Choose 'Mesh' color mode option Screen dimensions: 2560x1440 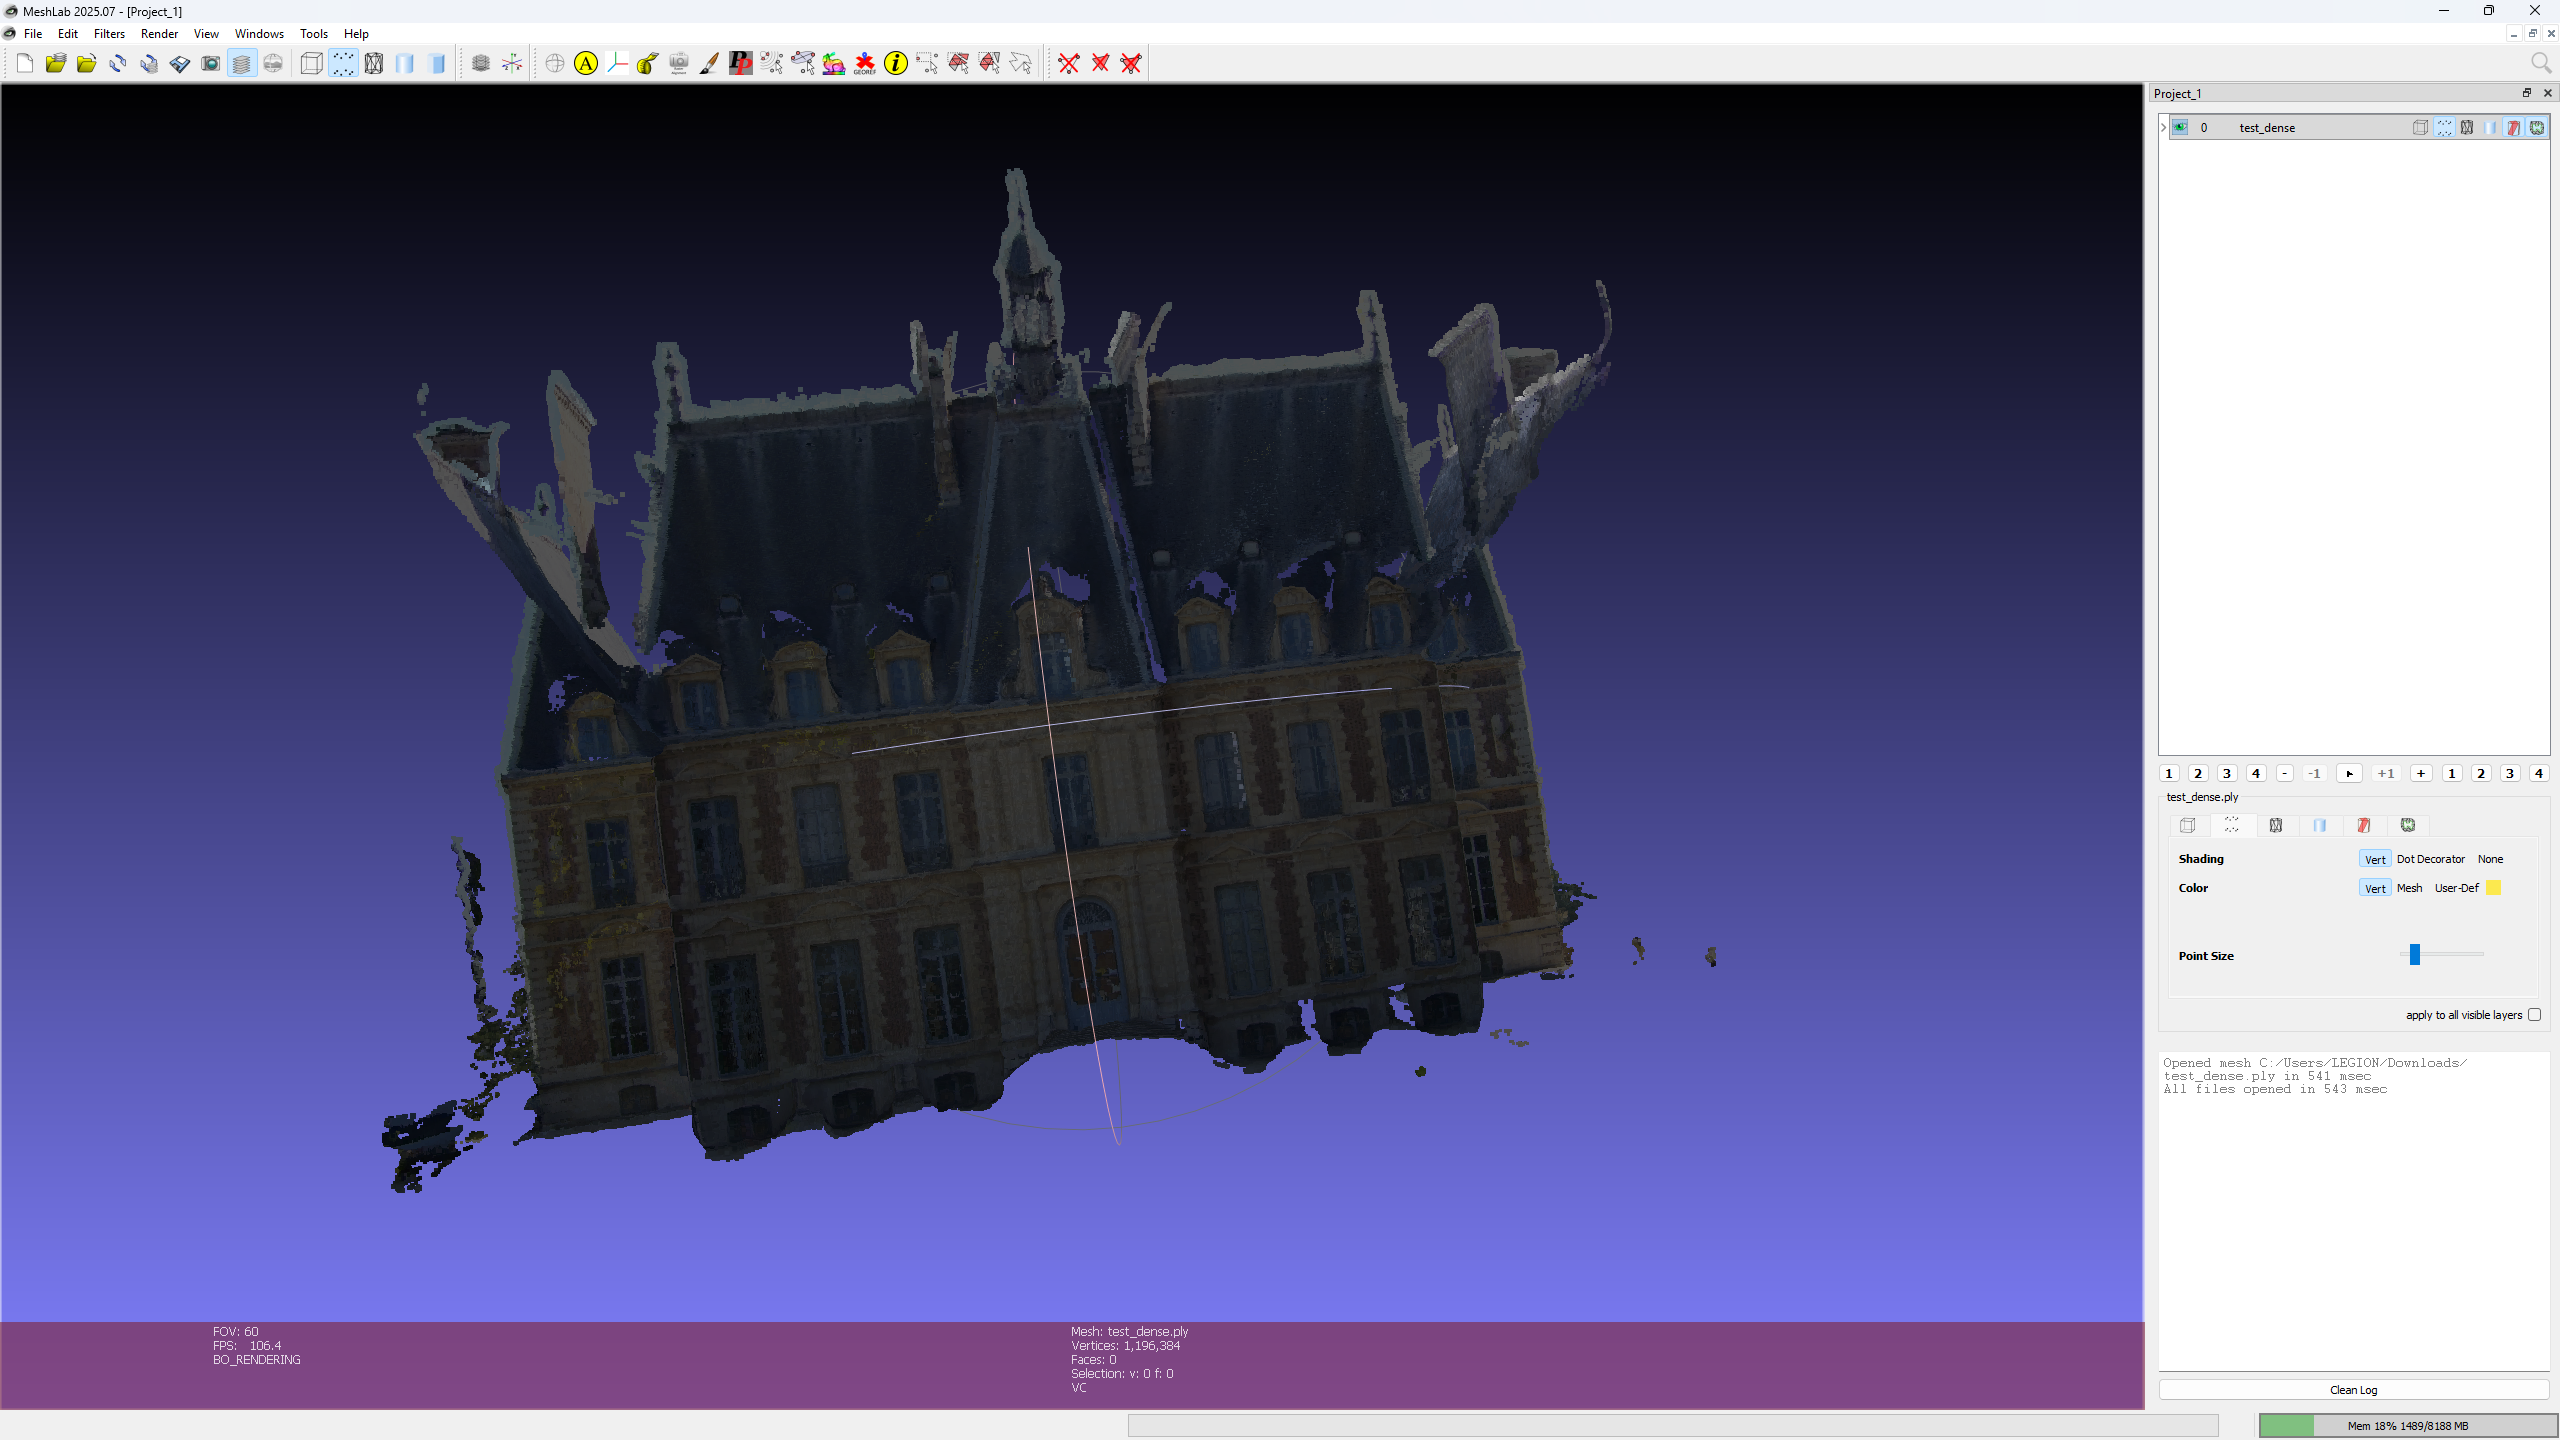coord(2409,888)
